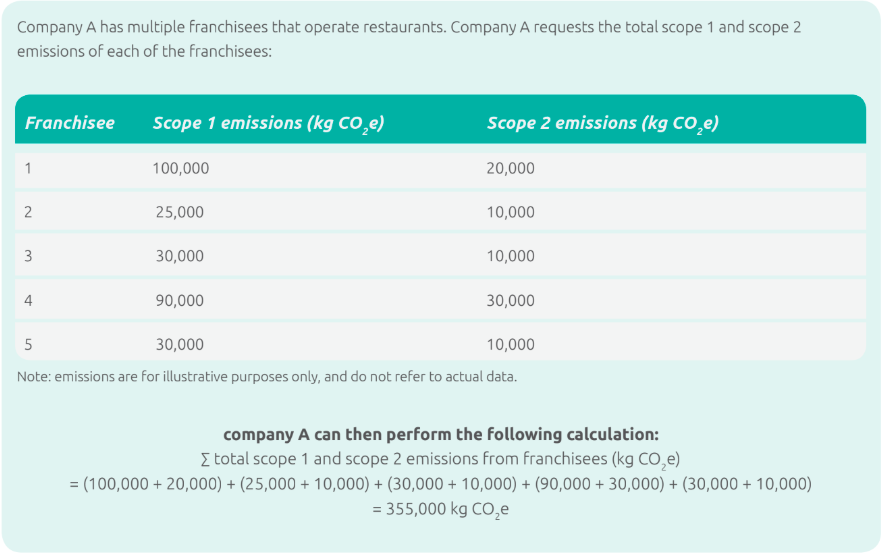Click the 355,000 kg CO2e result line
The width and height of the screenshot is (885, 558).
(x=441, y=509)
